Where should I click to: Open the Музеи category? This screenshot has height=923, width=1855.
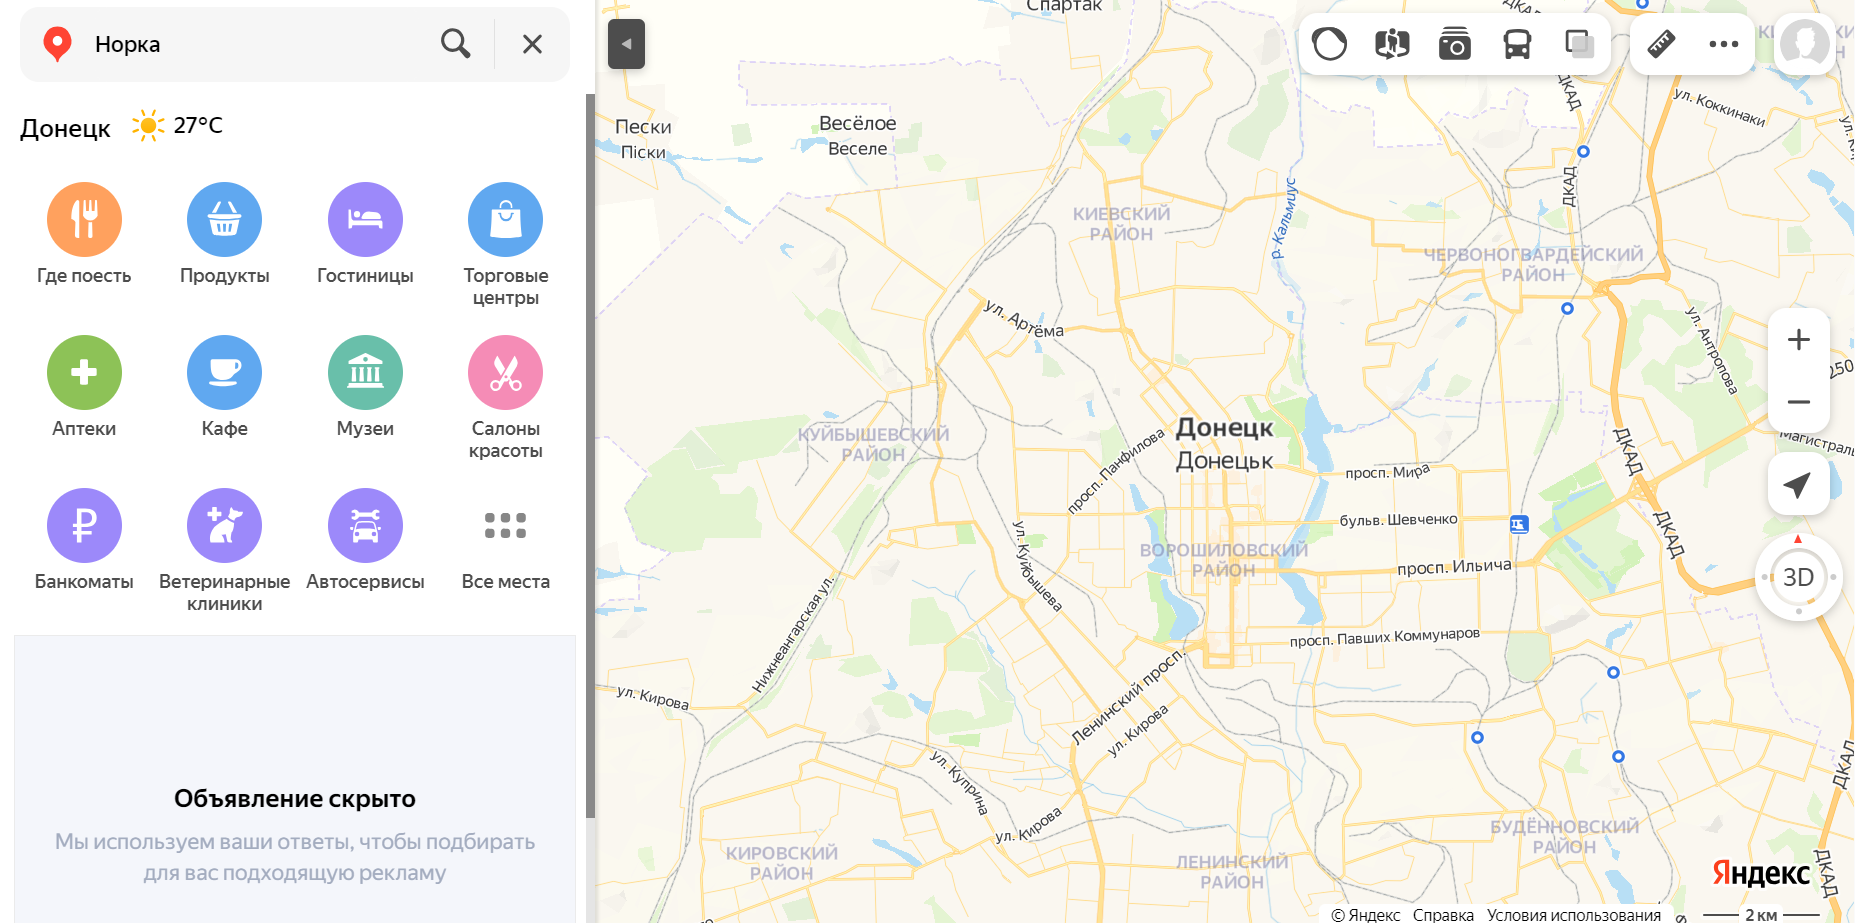click(x=365, y=387)
